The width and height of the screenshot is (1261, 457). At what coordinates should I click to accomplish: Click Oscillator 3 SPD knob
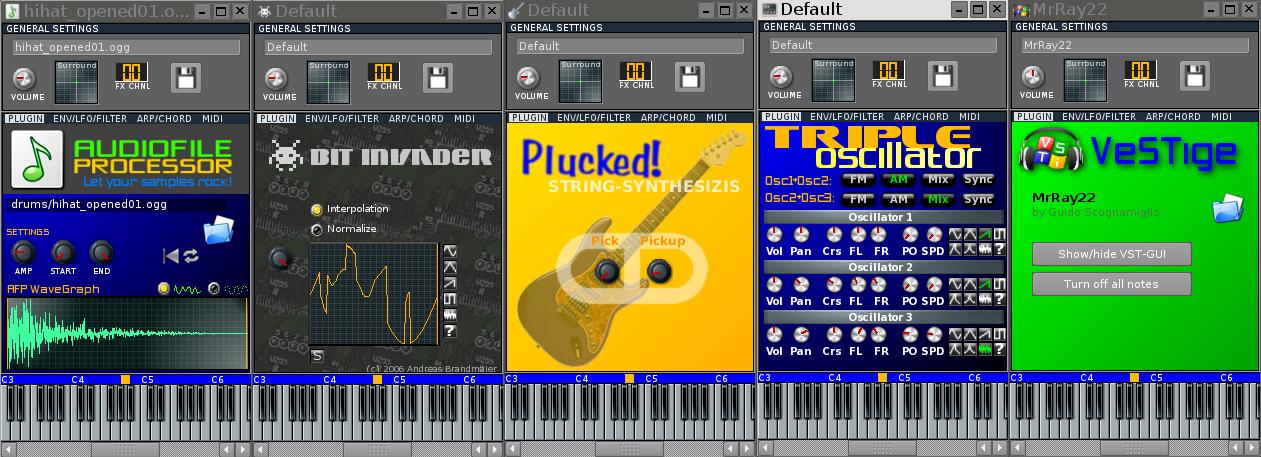(933, 334)
